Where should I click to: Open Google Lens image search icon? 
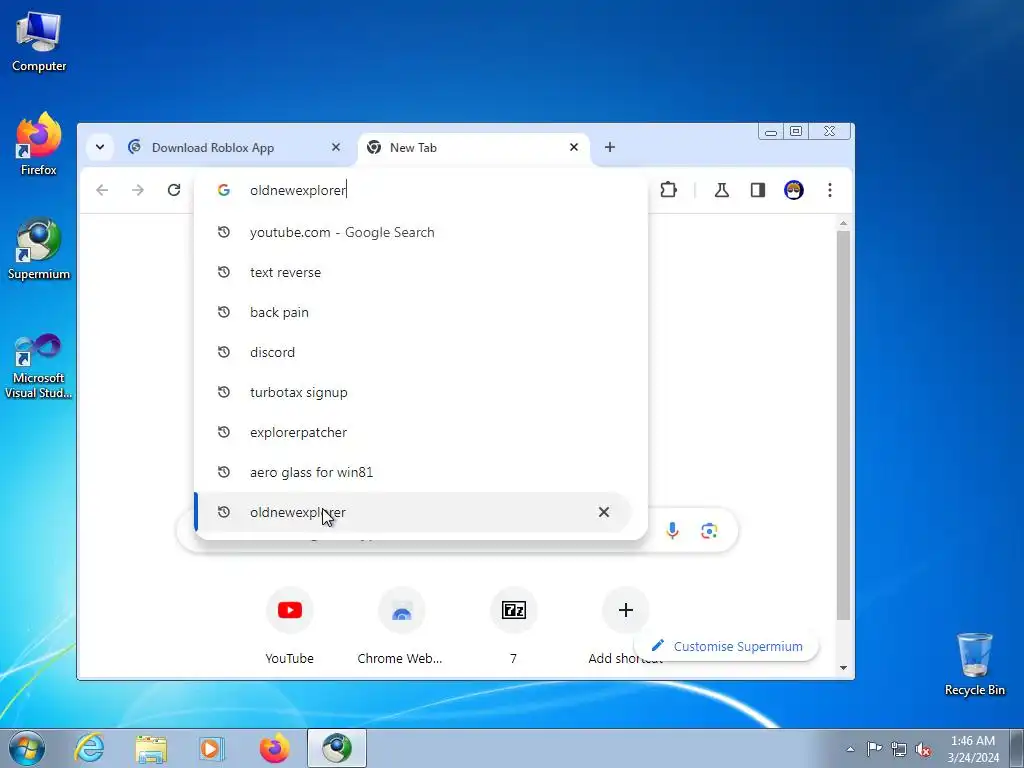pos(709,530)
